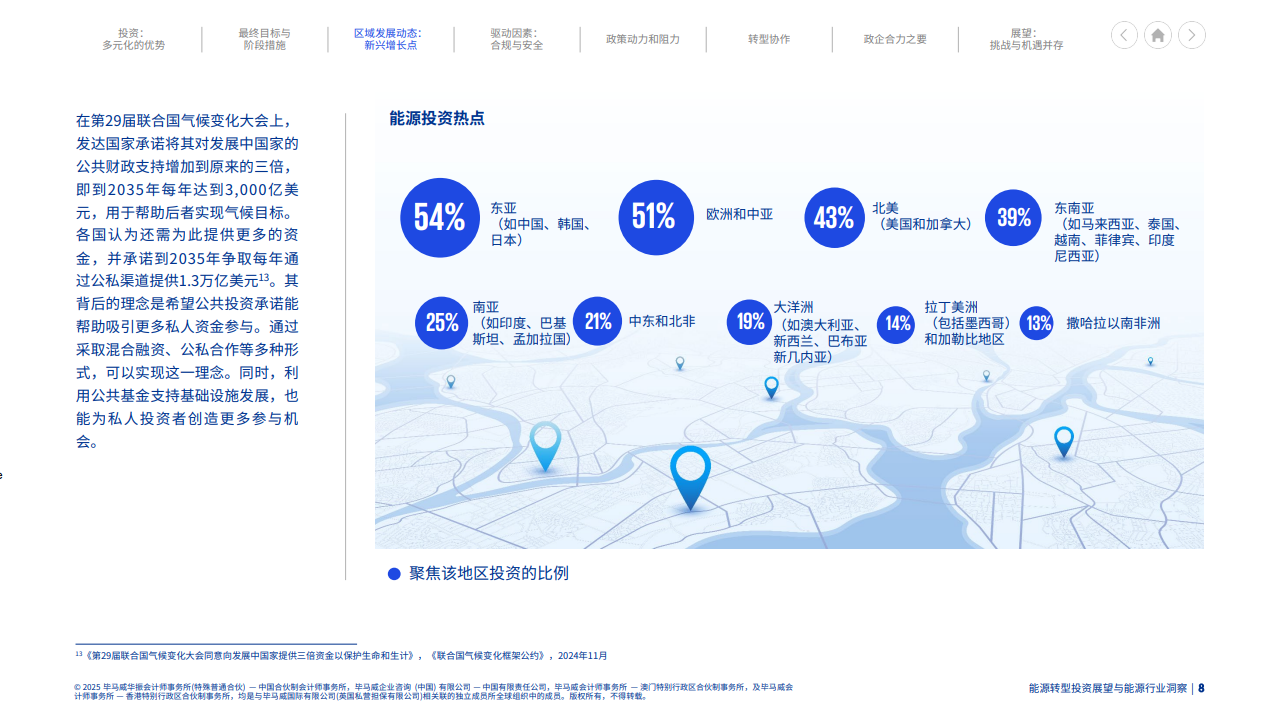
Task: Expand the 区域发展动态:新兴增长点 section
Action: point(391,38)
